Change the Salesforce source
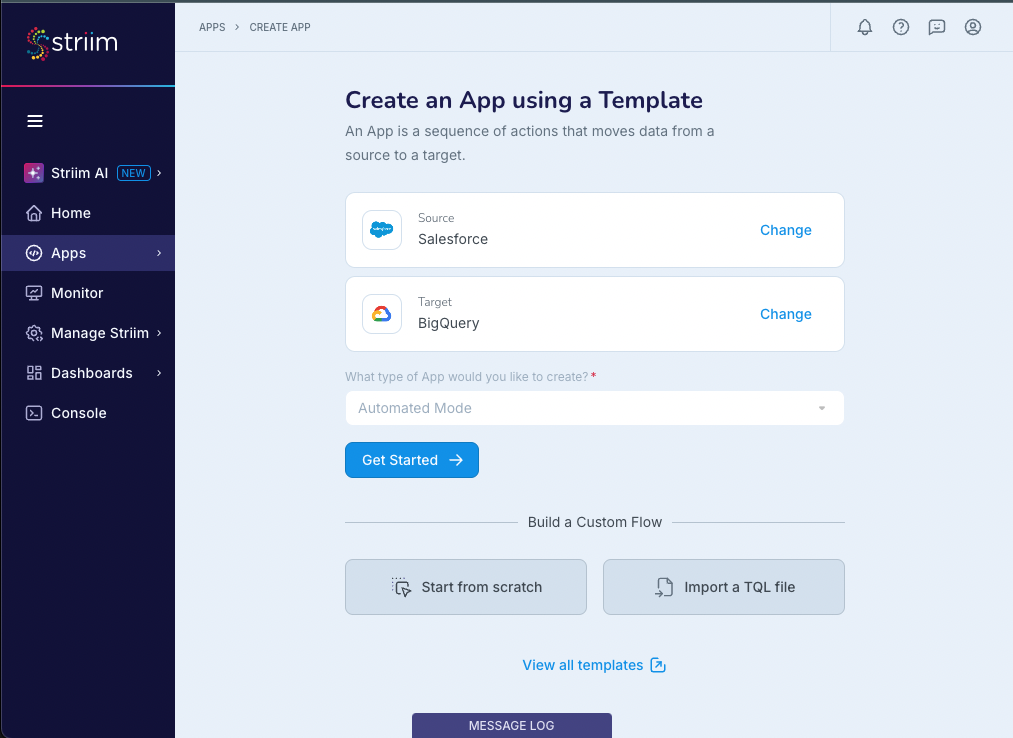The height and width of the screenshot is (738, 1013). pyautogui.click(x=785, y=230)
